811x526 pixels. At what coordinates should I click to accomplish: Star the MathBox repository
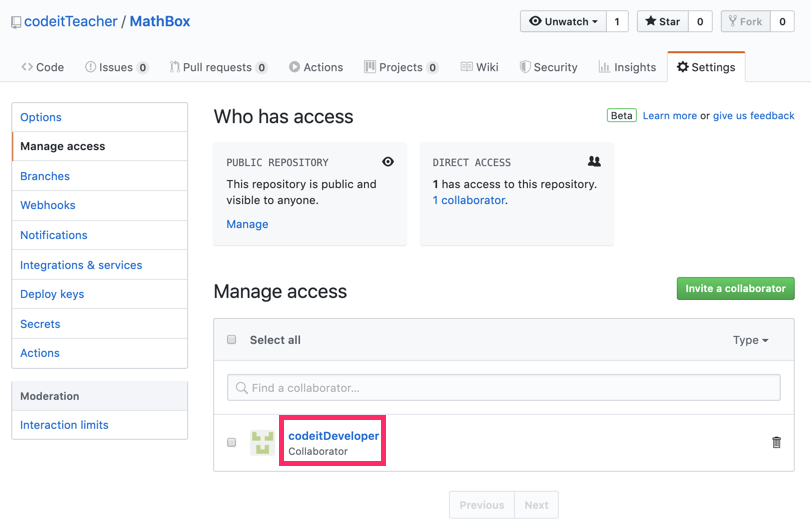point(663,22)
